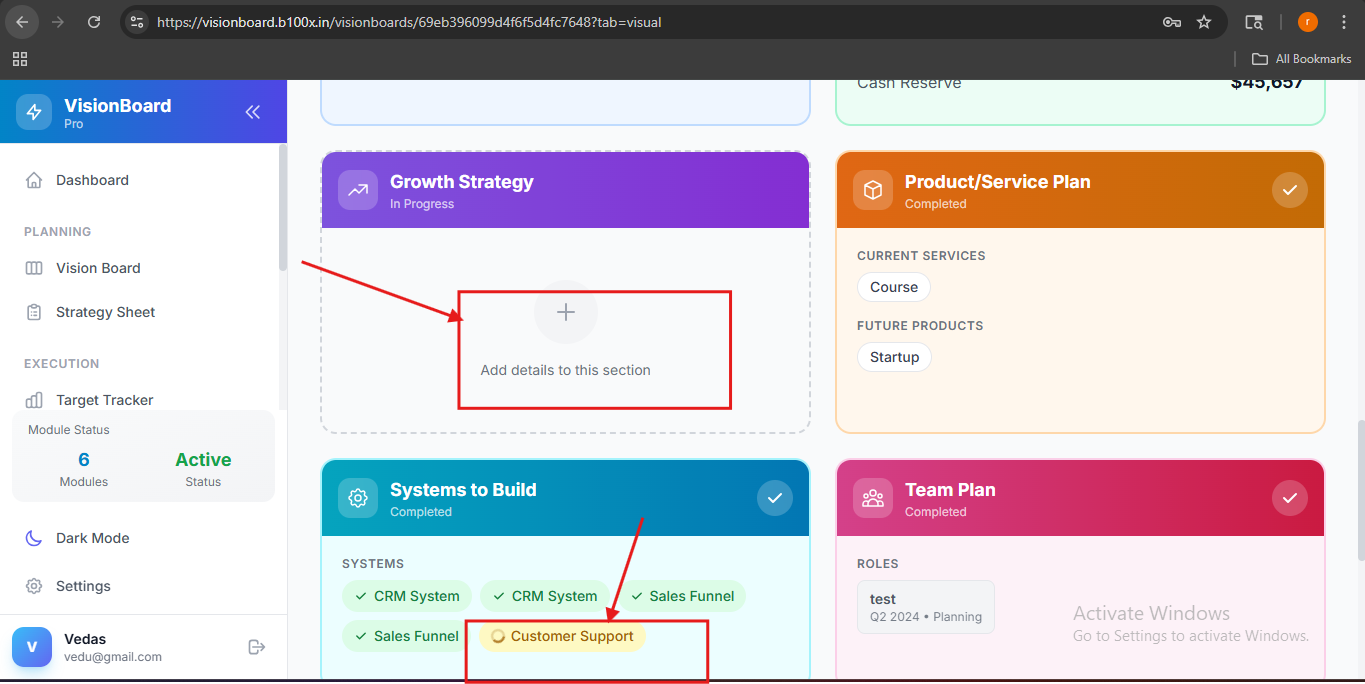Click the Vedas user avatar
Viewport: 1365px width, 684px height.
click(x=32, y=647)
